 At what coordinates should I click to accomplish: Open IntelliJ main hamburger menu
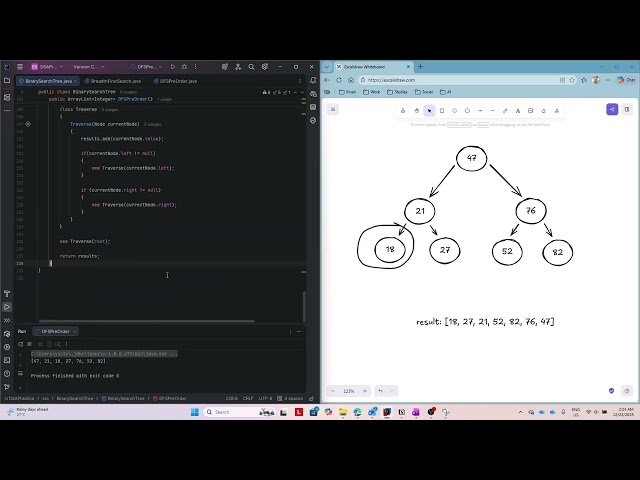tap(20, 67)
